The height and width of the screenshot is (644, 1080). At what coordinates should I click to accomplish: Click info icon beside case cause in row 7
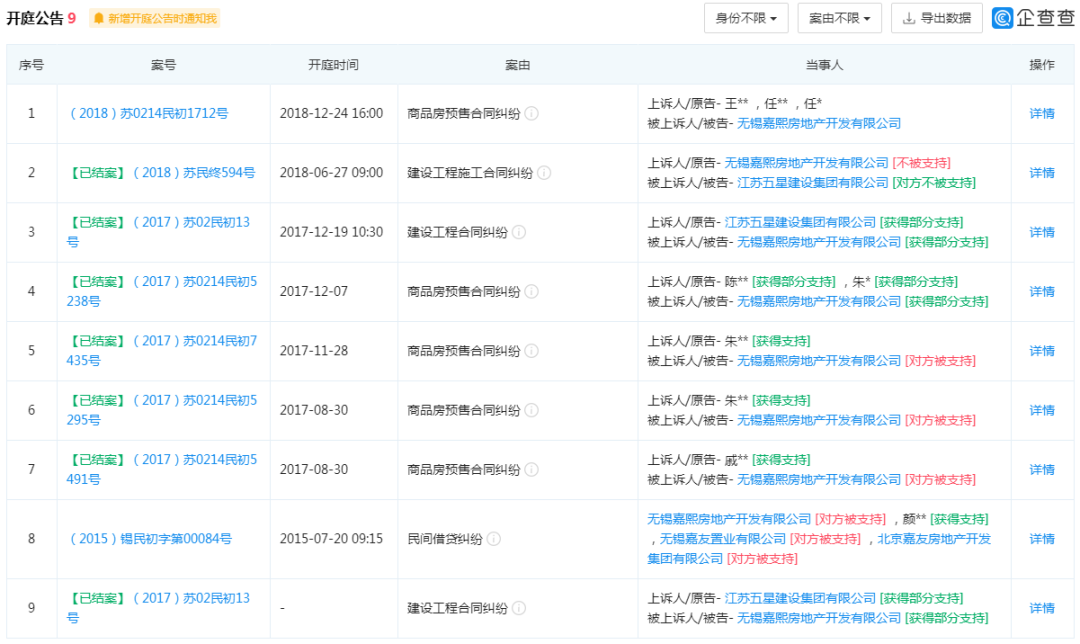point(532,469)
